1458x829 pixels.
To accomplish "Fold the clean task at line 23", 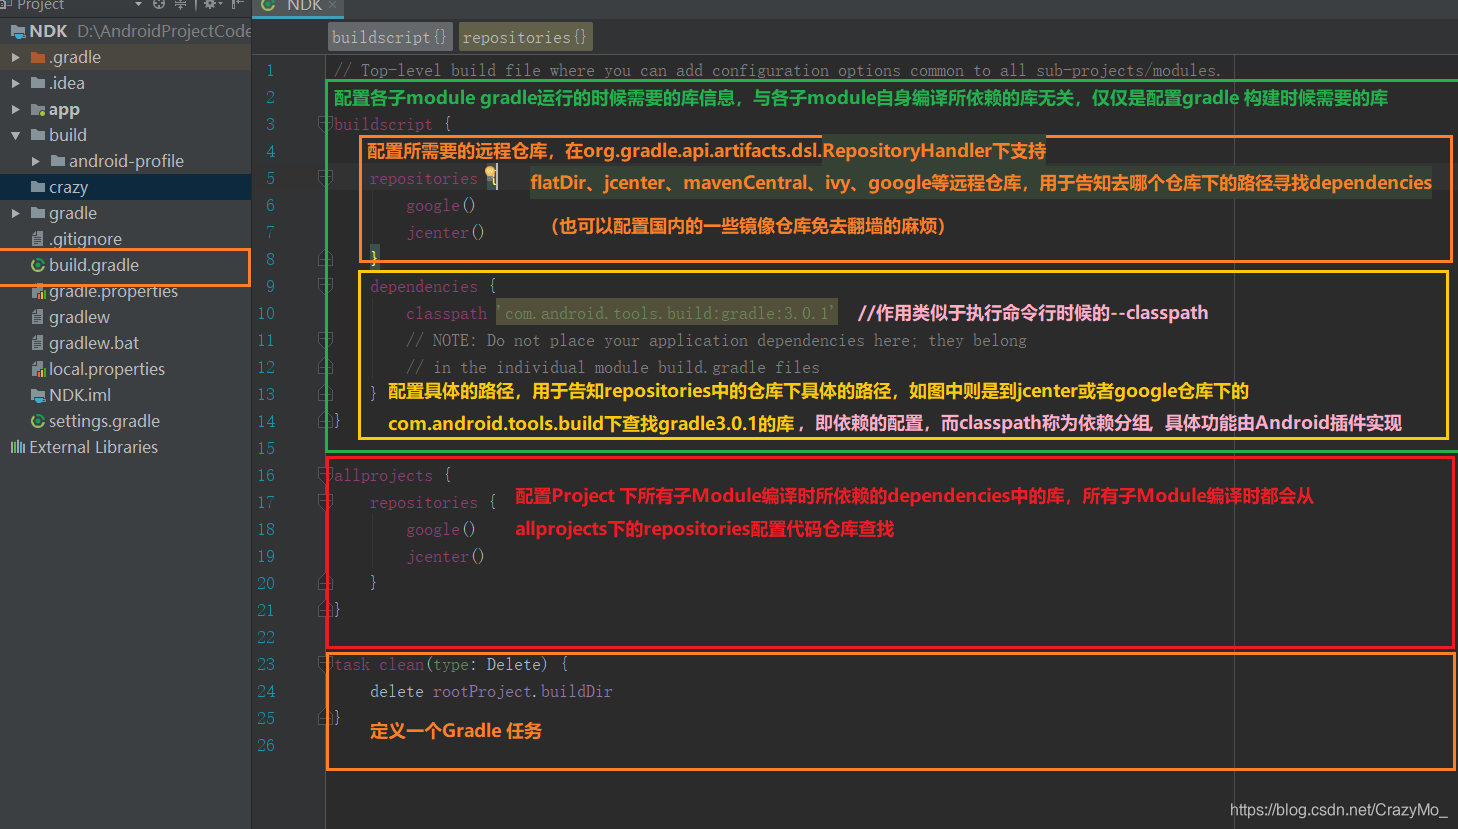I will [x=325, y=664].
